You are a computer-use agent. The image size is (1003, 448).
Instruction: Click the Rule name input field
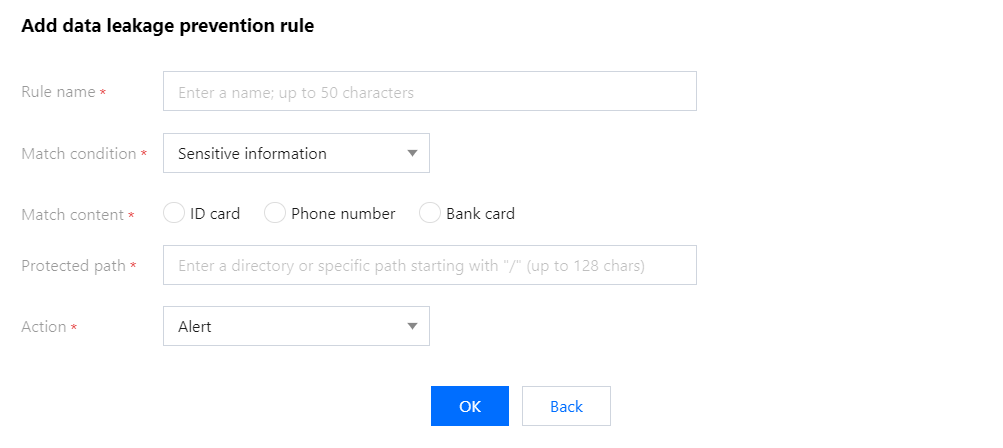pos(429,92)
